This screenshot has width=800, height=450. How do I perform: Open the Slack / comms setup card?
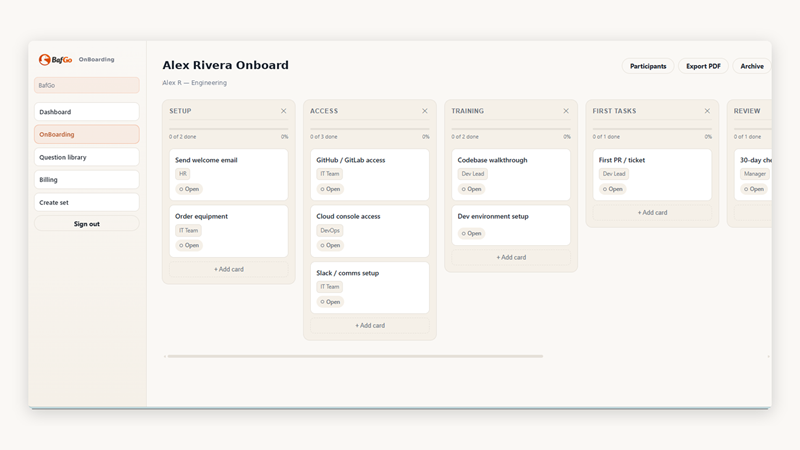click(370, 288)
